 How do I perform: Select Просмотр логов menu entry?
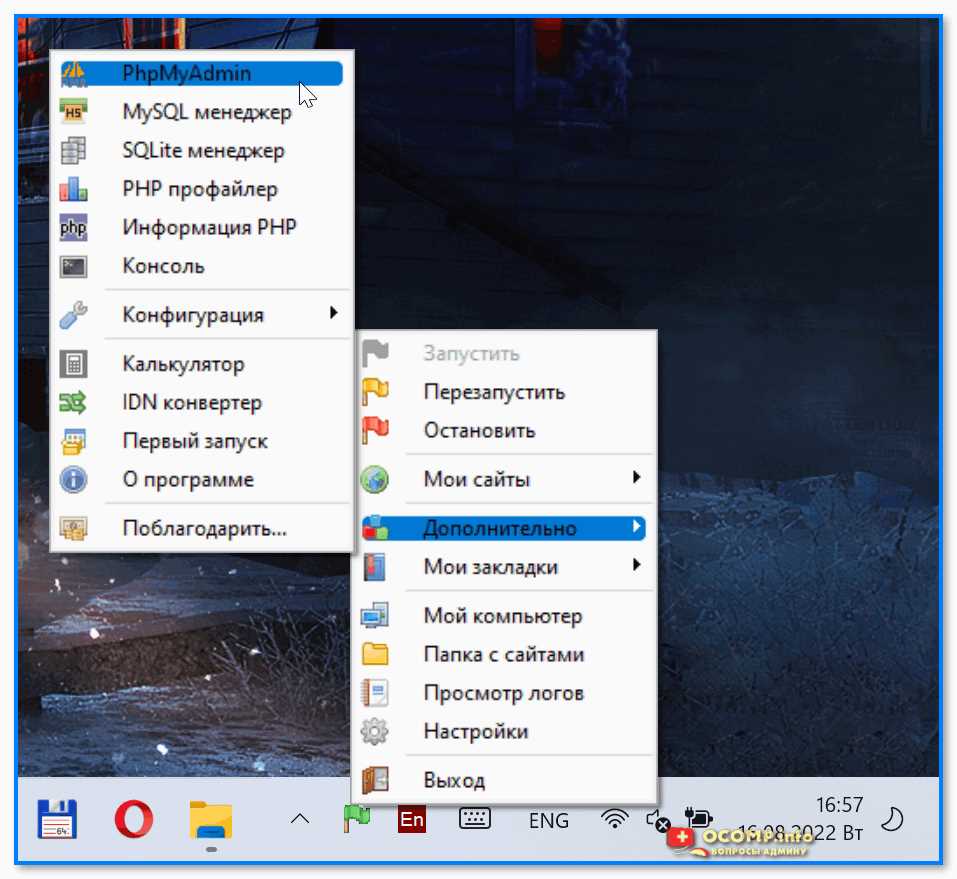504,693
